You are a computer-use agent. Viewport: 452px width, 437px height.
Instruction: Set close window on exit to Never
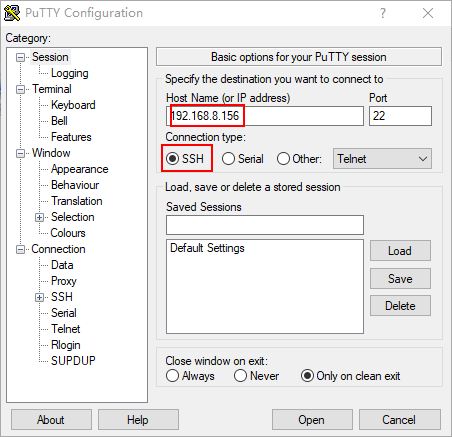(240, 376)
